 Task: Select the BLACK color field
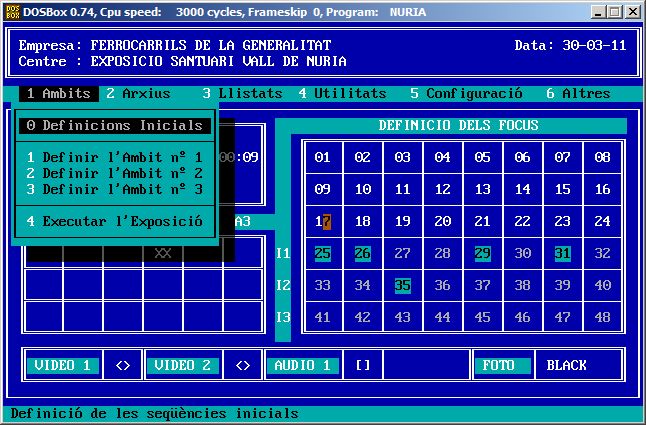click(567, 366)
